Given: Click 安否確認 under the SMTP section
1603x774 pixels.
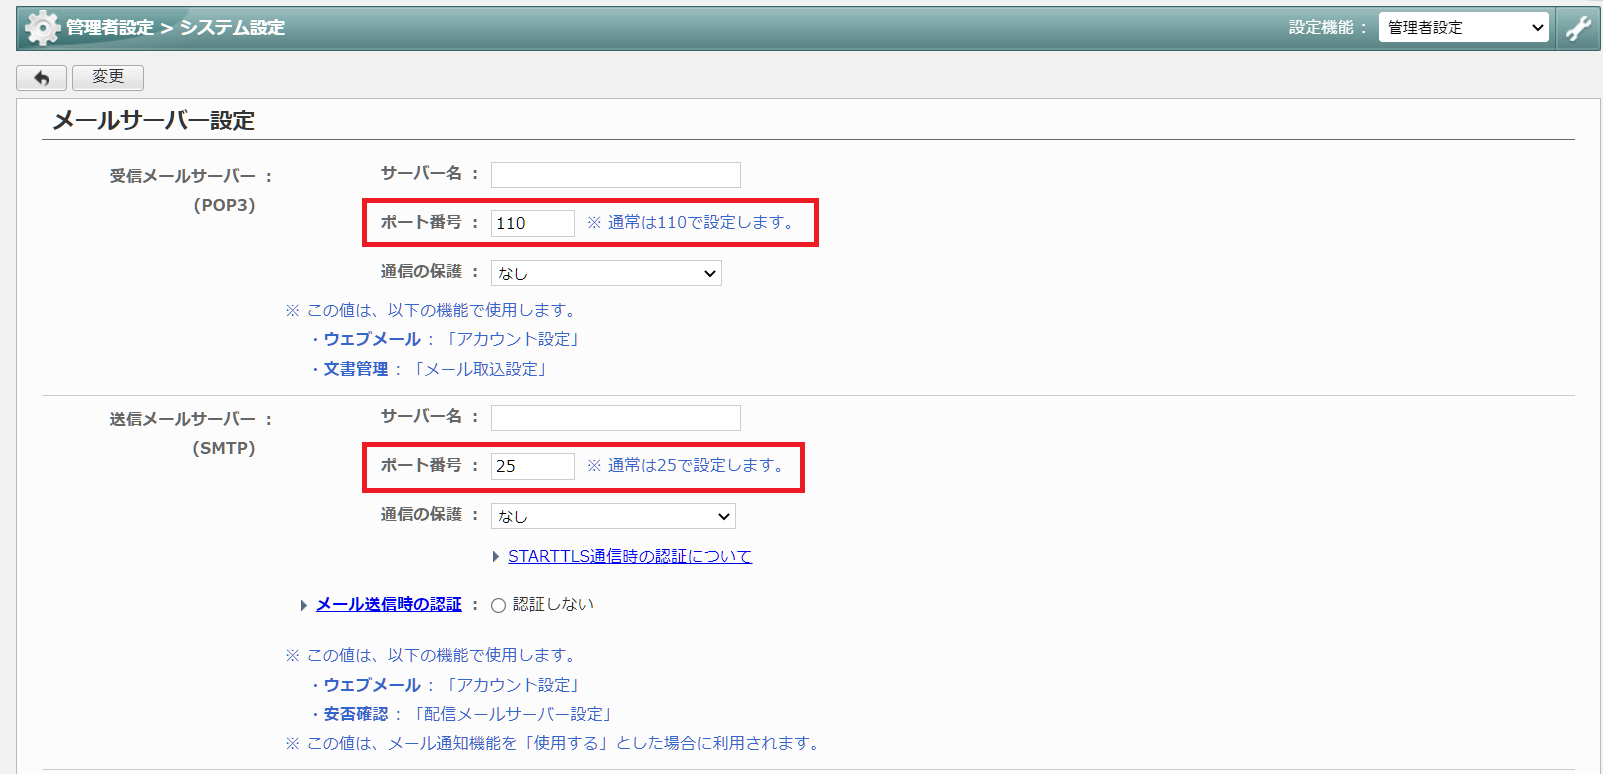Looking at the screenshot, I should [356, 714].
